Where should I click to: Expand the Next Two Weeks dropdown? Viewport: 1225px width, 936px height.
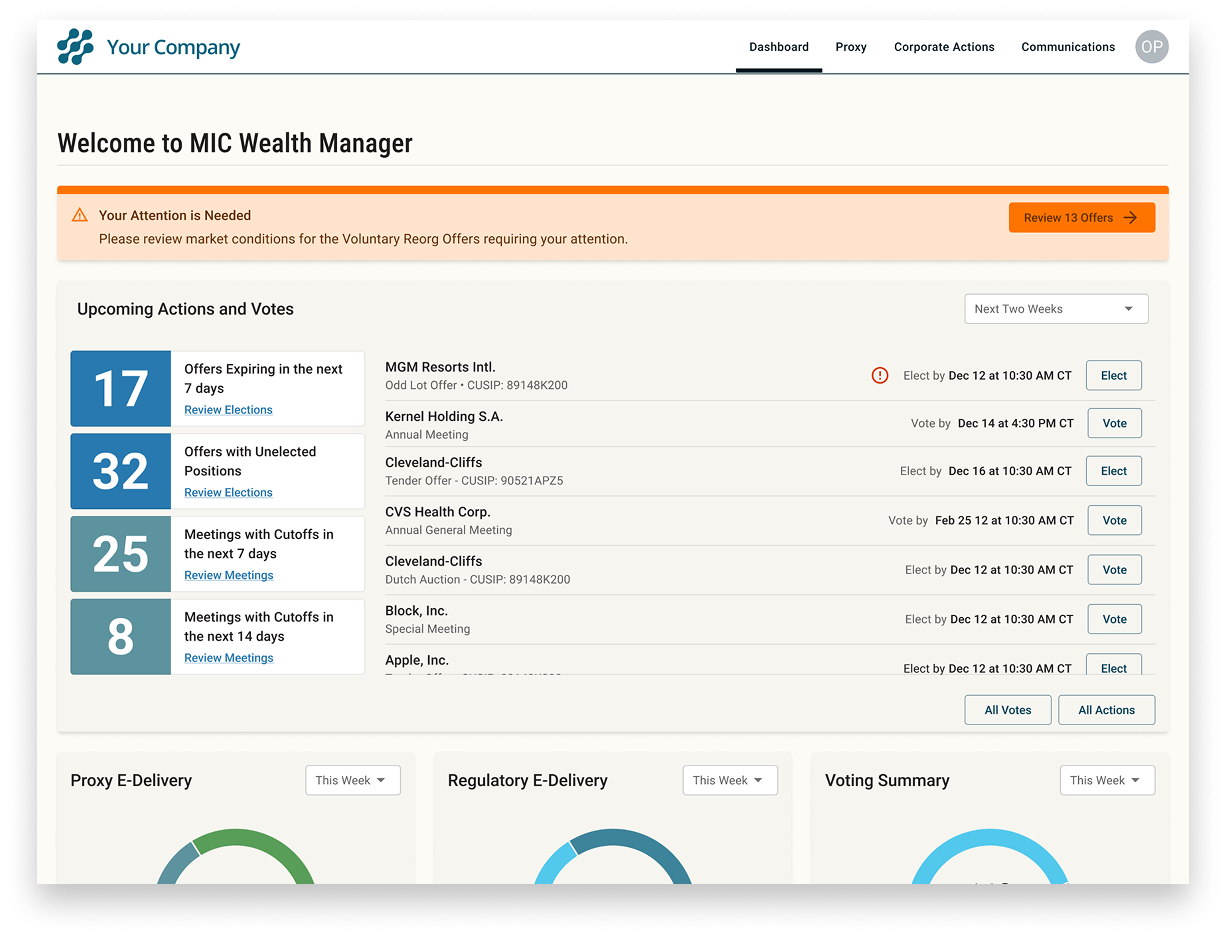pyautogui.click(x=1055, y=309)
